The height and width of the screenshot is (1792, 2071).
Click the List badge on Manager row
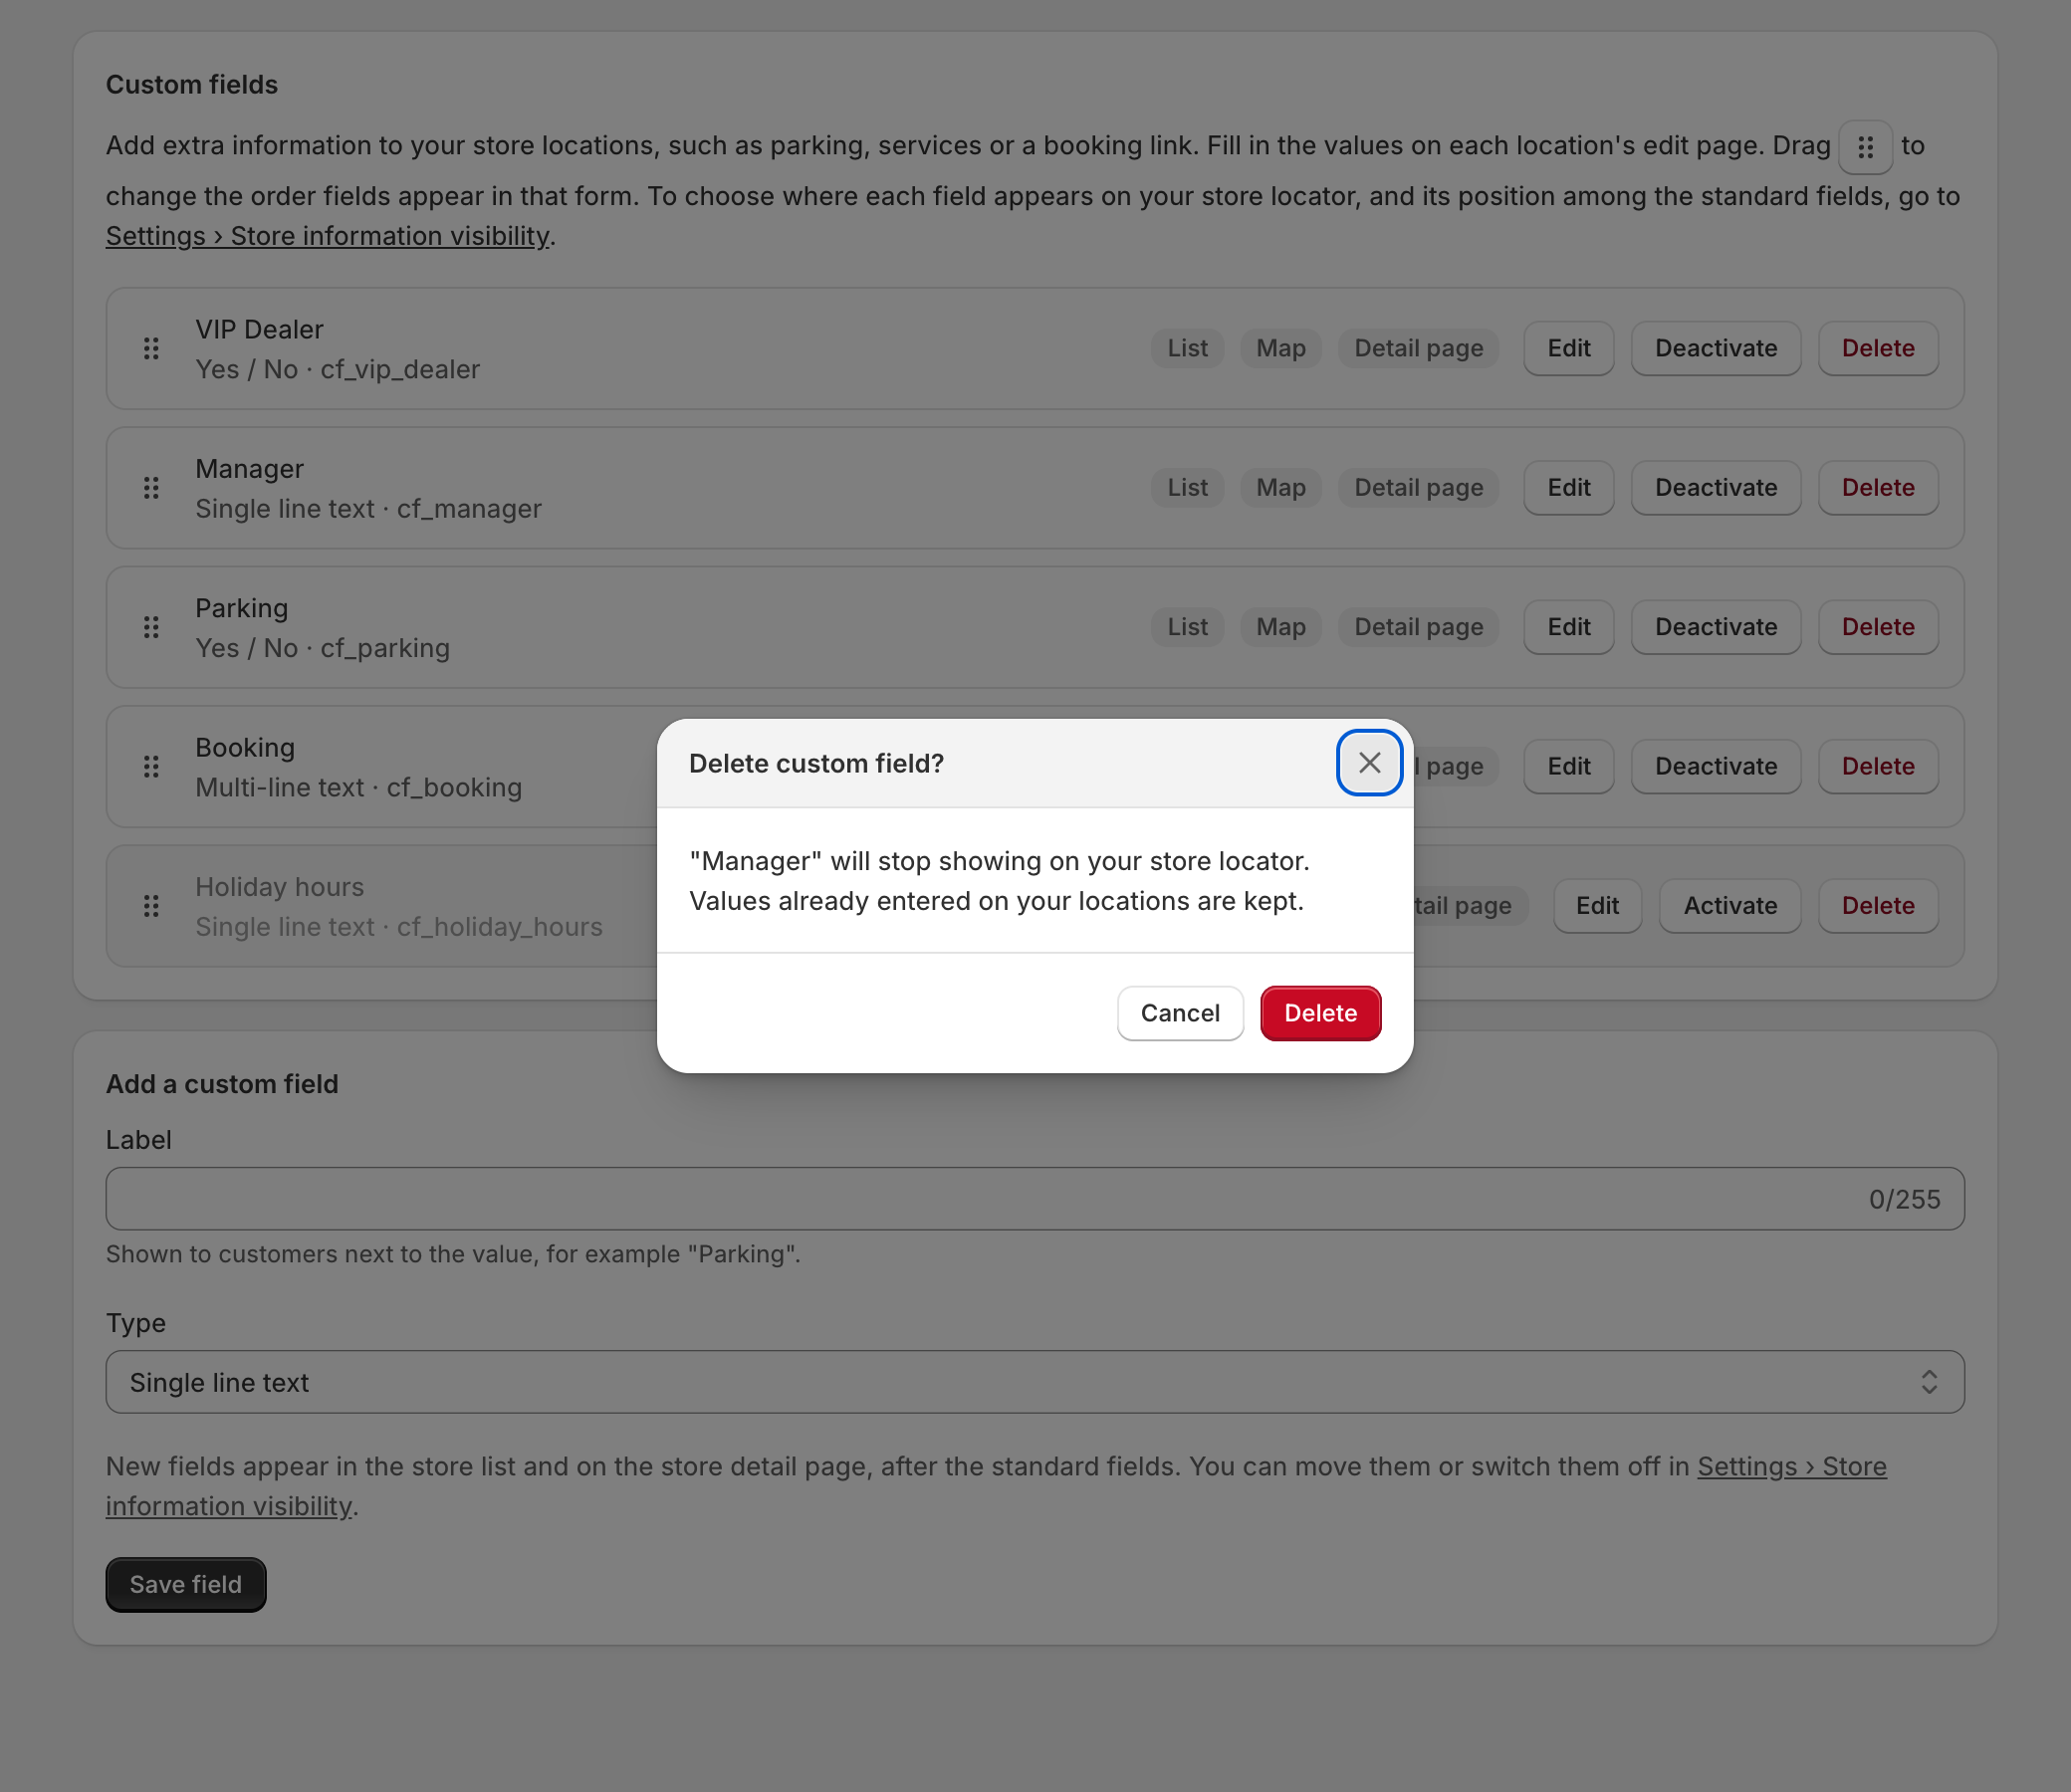(1187, 488)
